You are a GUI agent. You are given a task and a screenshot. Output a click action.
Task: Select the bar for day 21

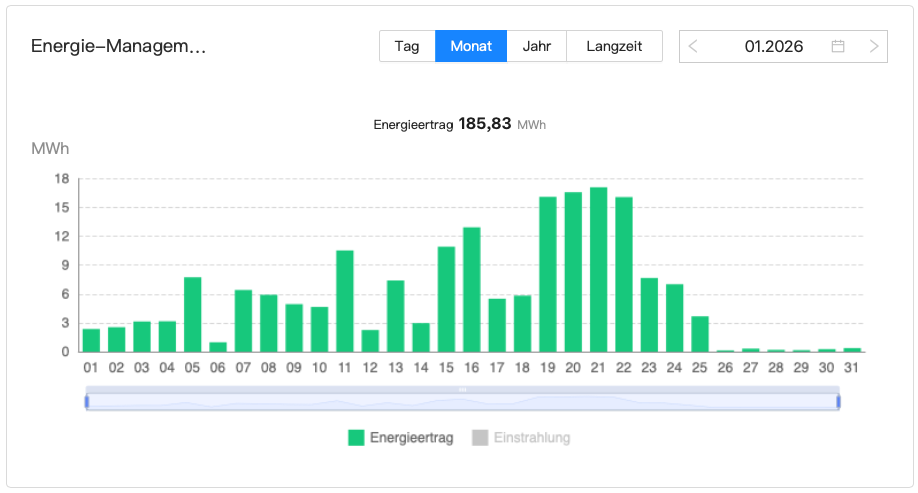pyautogui.click(x=598, y=269)
